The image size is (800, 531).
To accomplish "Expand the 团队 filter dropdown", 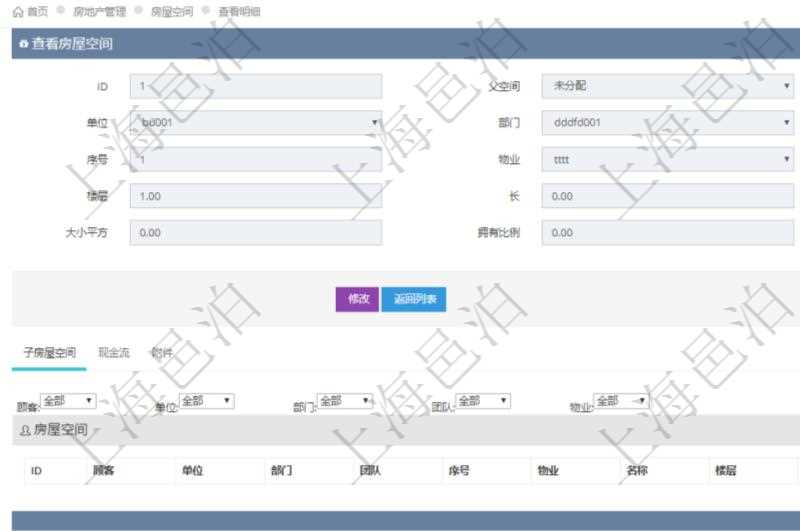I will [483, 401].
